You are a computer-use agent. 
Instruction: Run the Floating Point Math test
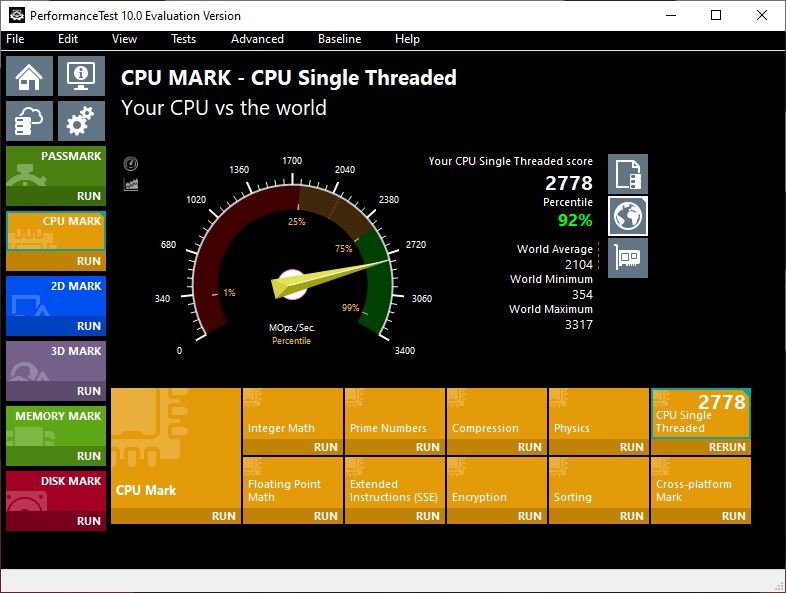point(293,516)
